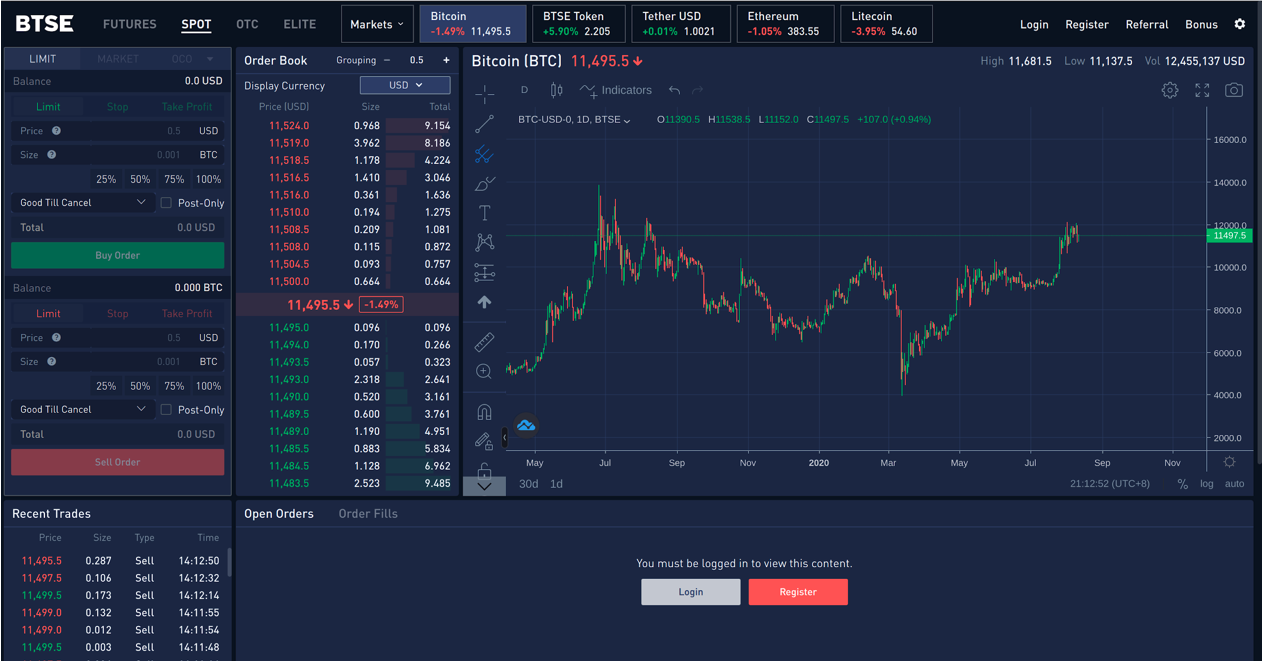Increase order book grouping with plus
Viewport: 1262px width, 661px height.
pyautogui.click(x=446, y=60)
